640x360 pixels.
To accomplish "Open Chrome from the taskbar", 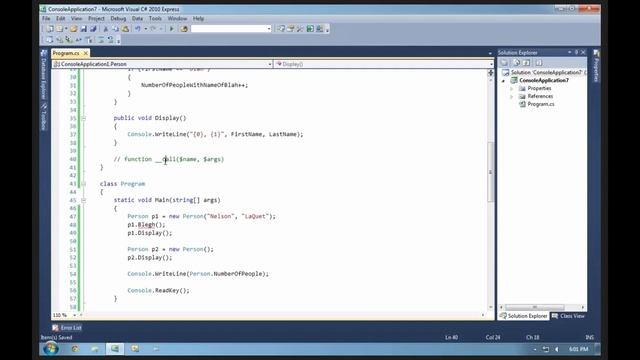I will click(x=75, y=349).
